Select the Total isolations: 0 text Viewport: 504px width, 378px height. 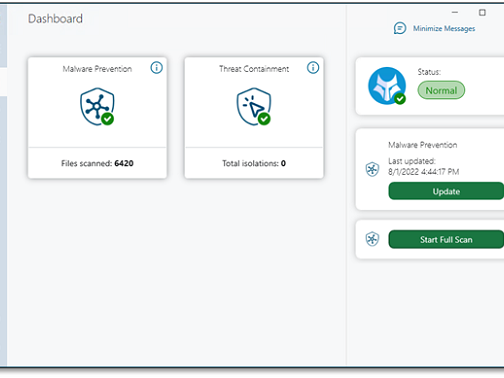pyautogui.click(x=254, y=163)
